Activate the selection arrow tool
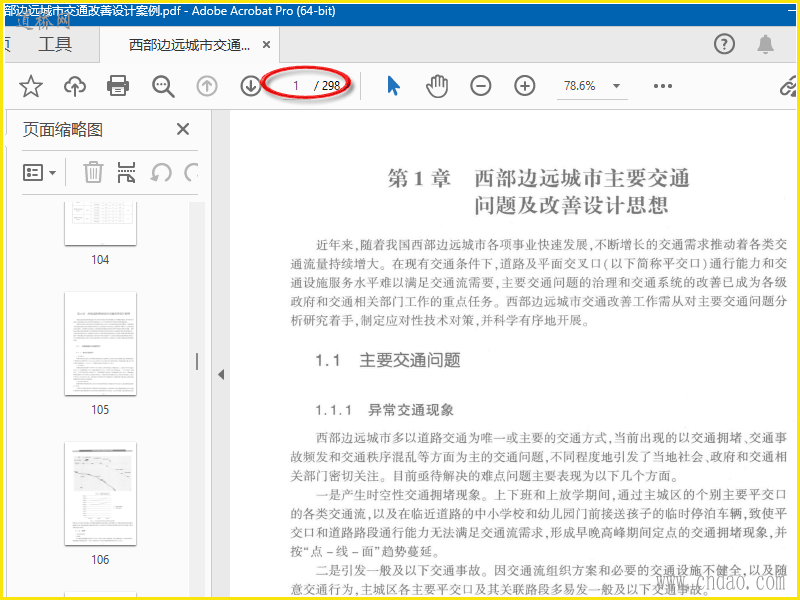 [x=393, y=86]
